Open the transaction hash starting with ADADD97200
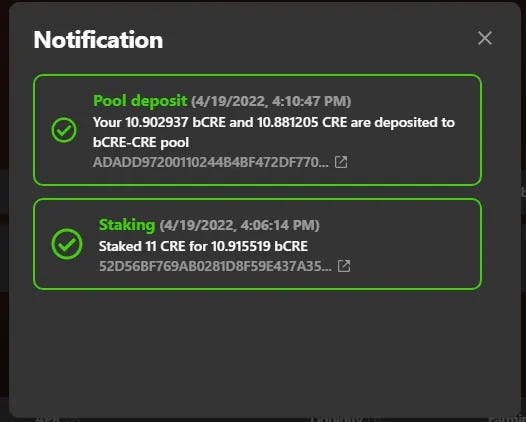 coord(211,162)
